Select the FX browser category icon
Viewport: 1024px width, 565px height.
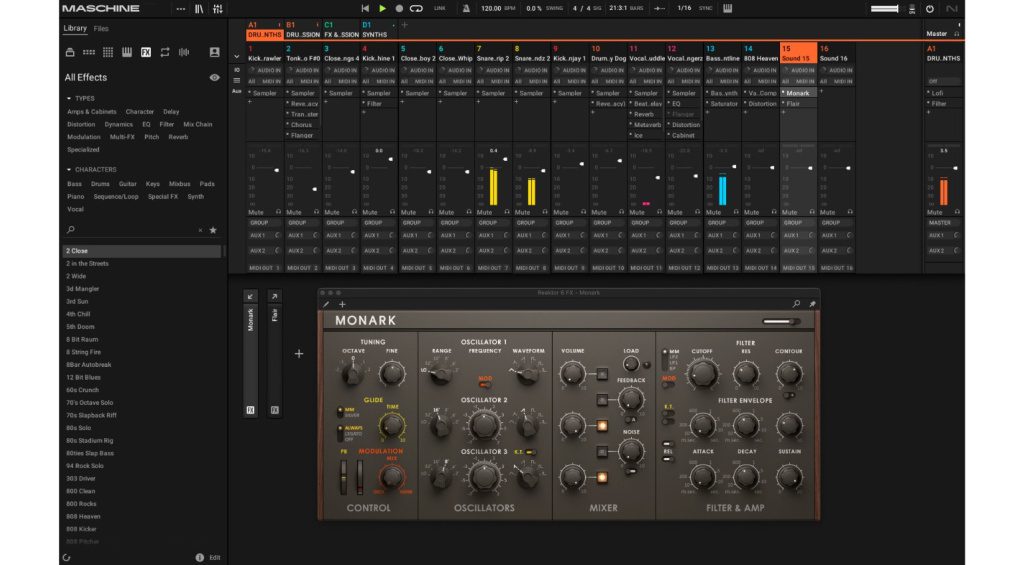pos(146,52)
